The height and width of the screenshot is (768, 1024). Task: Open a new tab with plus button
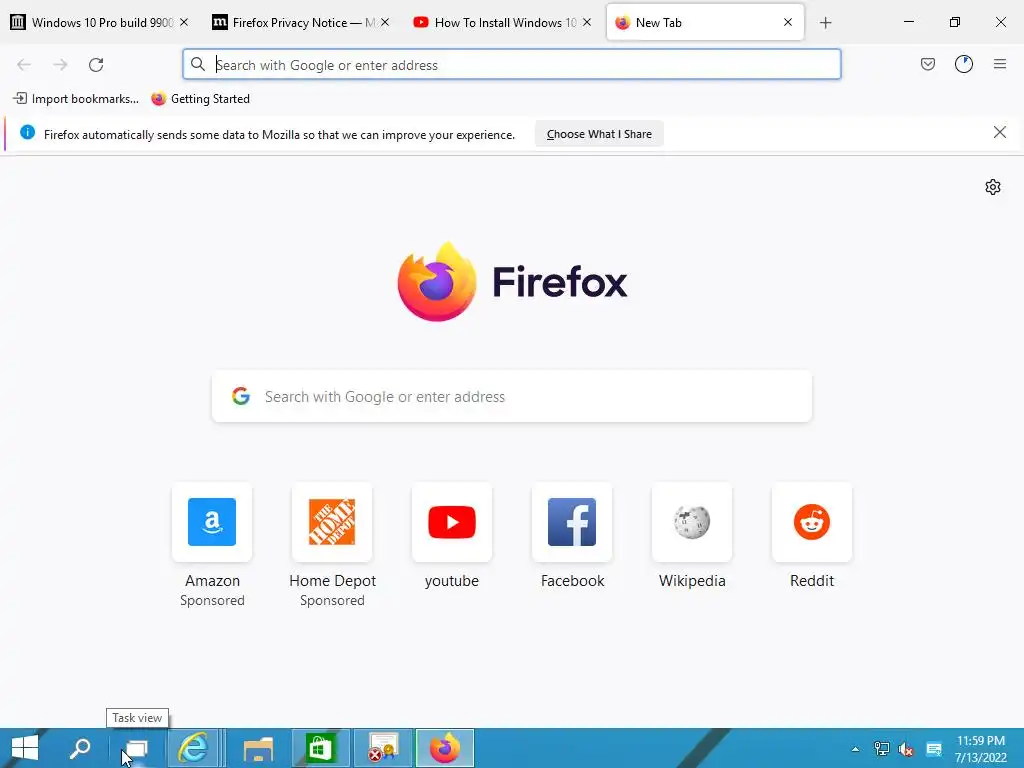coord(825,23)
